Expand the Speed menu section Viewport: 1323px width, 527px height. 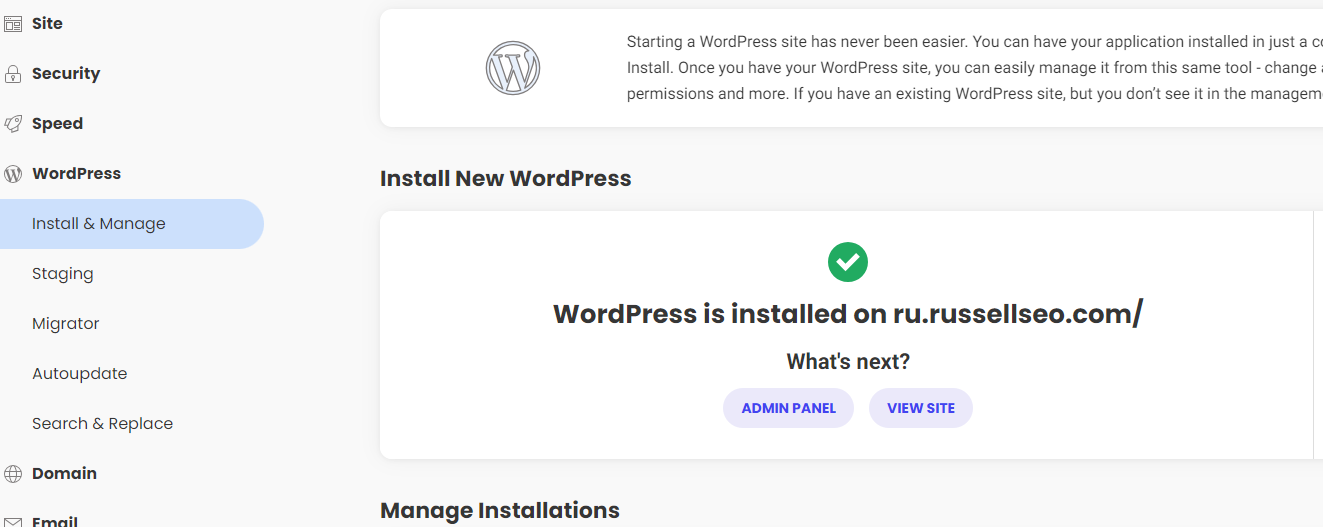click(57, 124)
